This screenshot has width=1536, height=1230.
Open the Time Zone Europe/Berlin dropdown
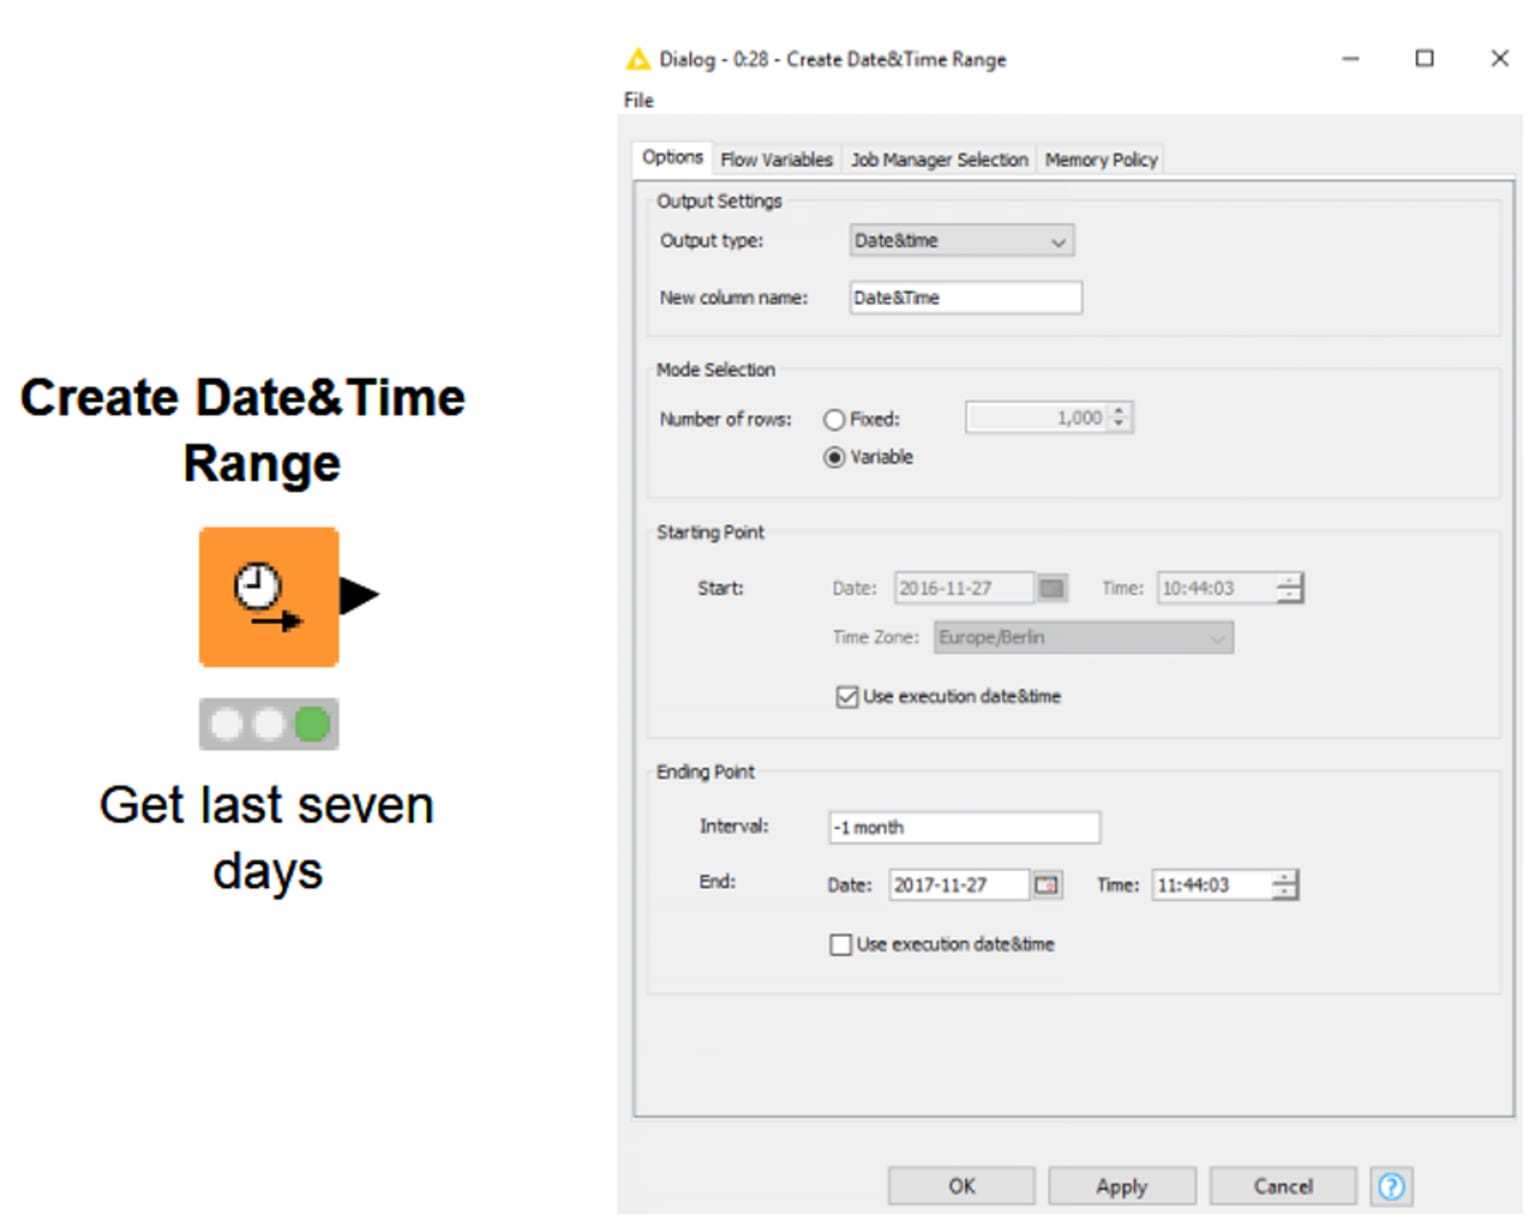click(1083, 637)
